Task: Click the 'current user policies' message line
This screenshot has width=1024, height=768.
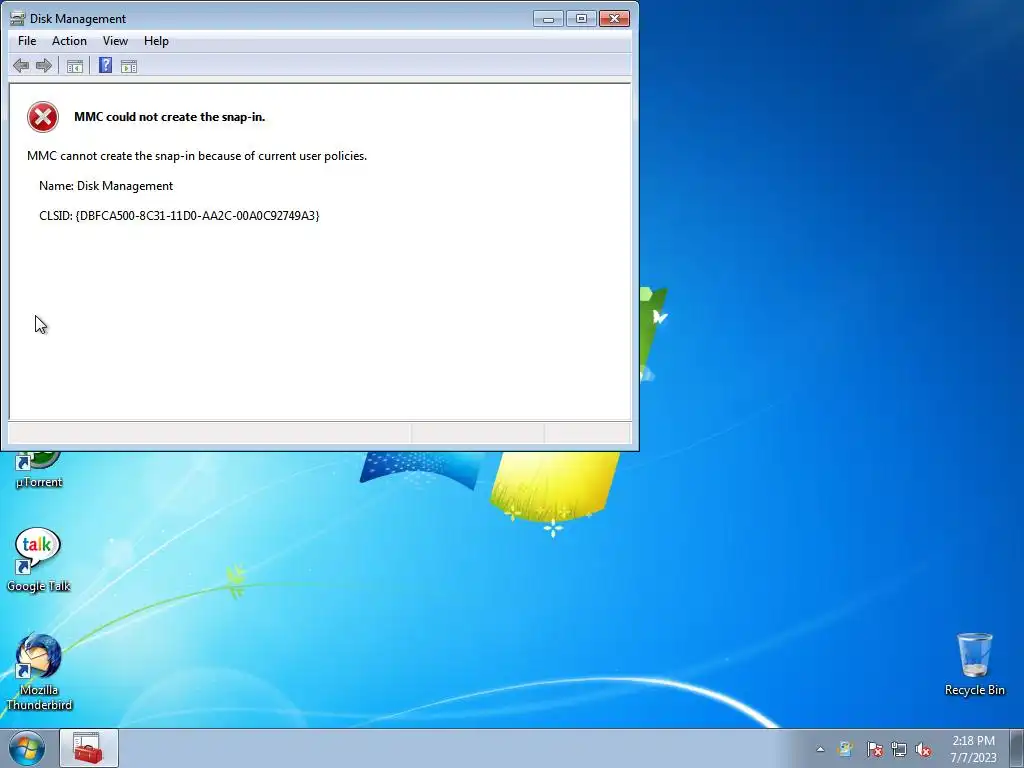Action: point(197,155)
